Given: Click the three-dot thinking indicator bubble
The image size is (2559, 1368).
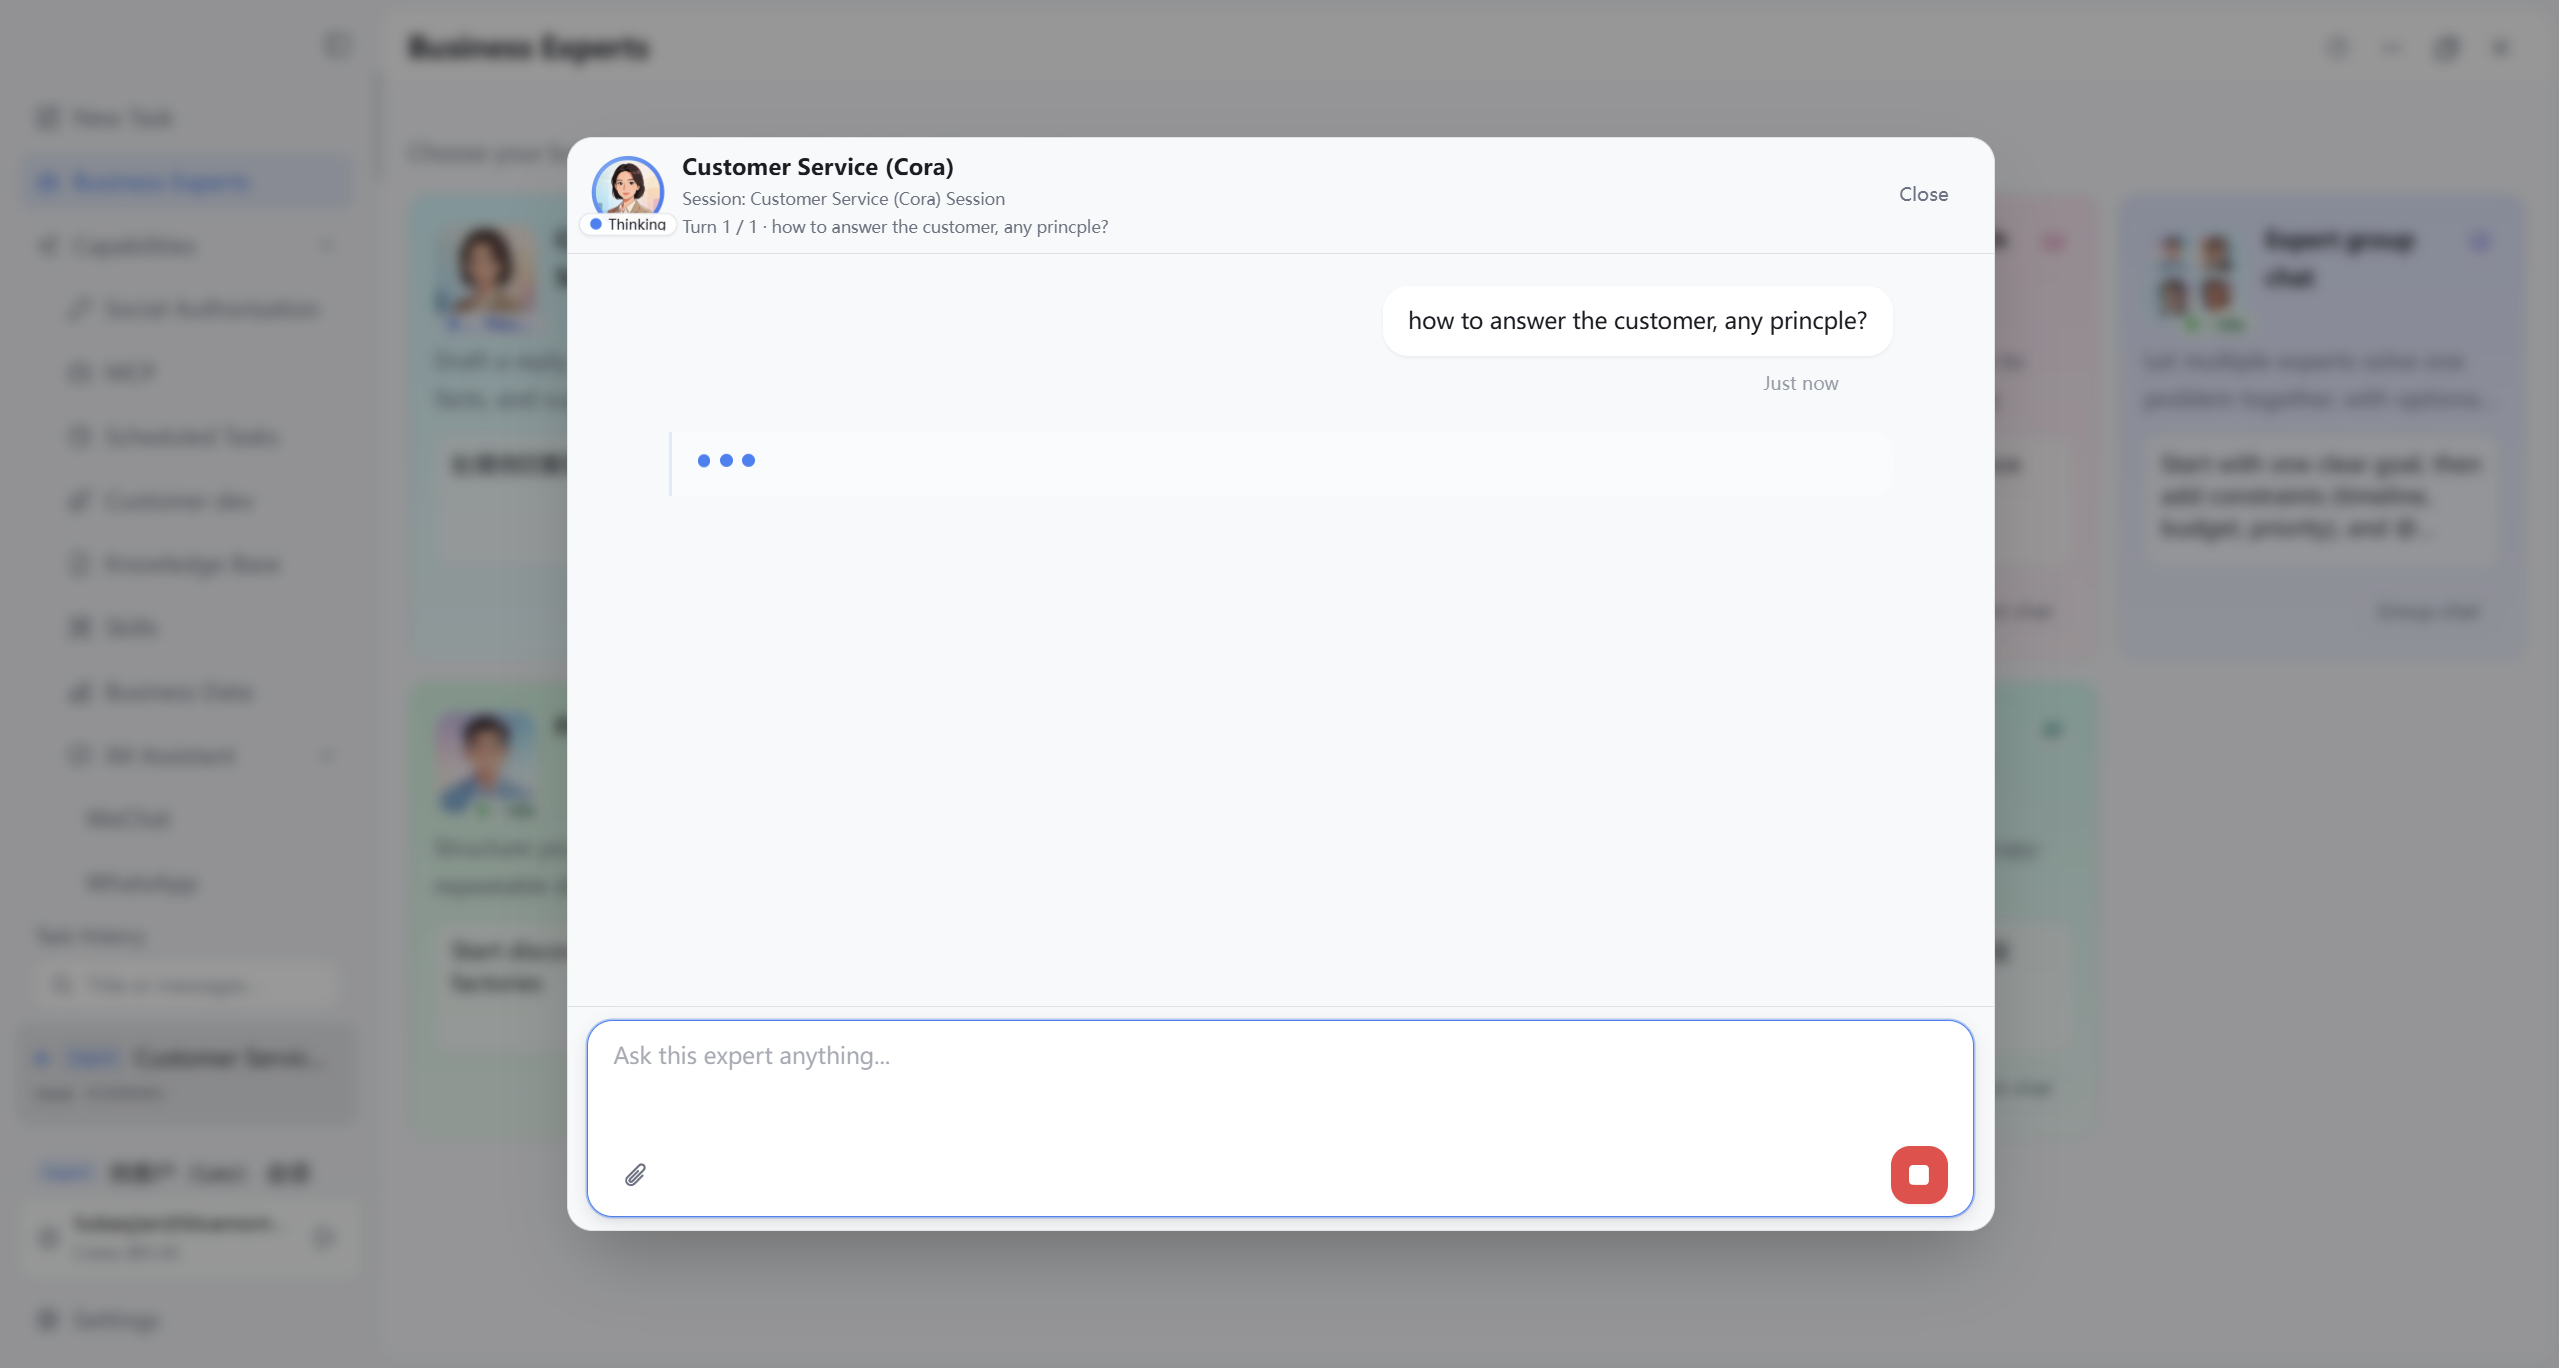Looking at the screenshot, I should [1281, 462].
